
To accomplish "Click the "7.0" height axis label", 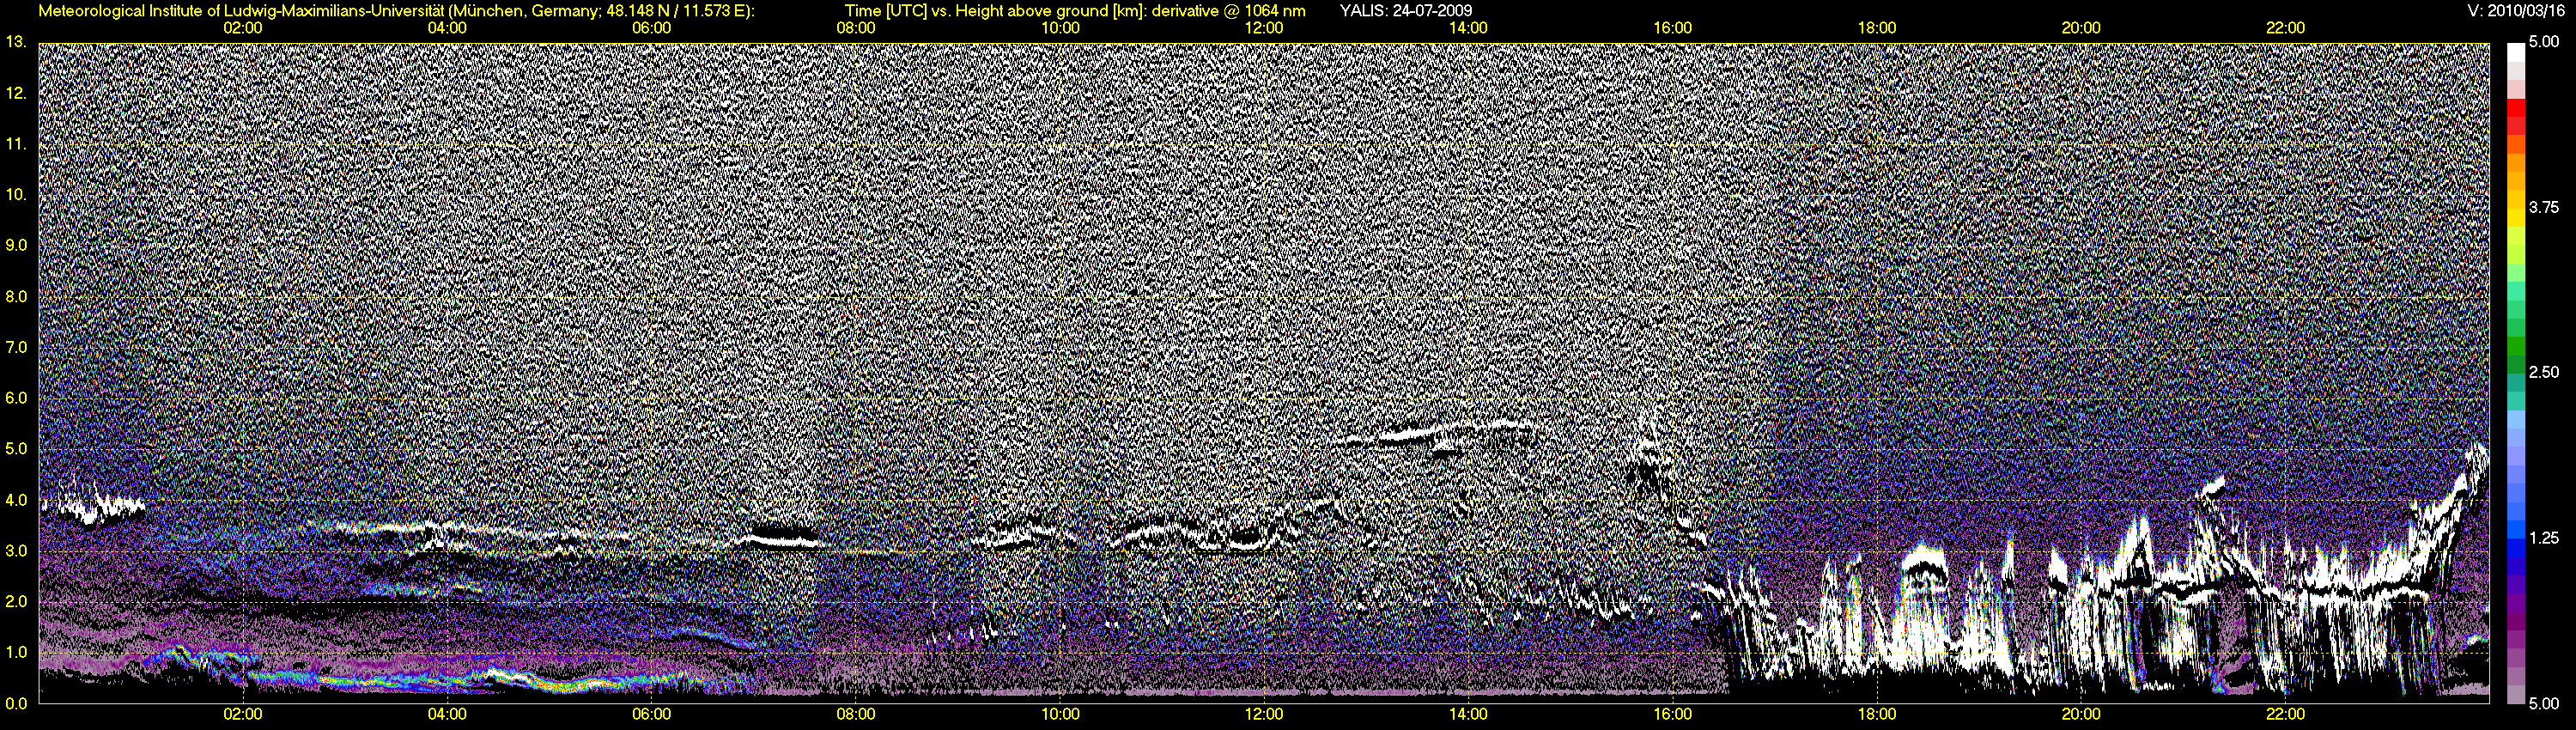I will pyautogui.click(x=16, y=347).
